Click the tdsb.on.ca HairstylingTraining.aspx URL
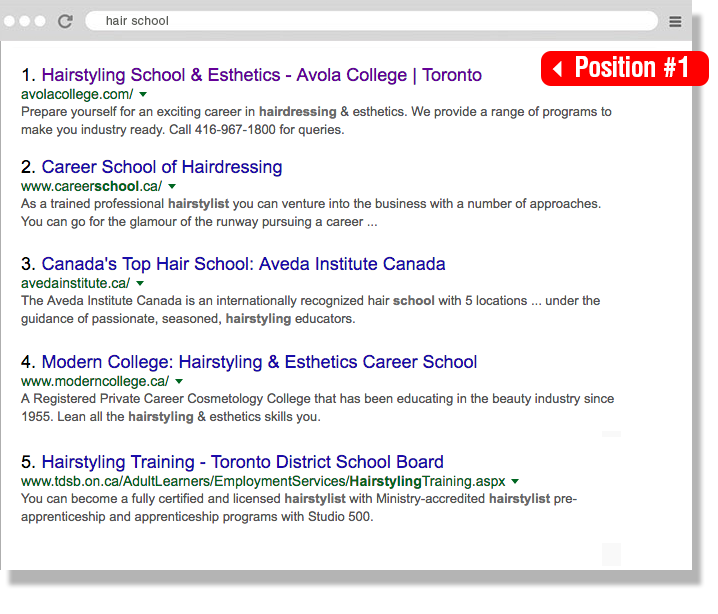Viewport: 718px width, 614px height. [x=263, y=481]
